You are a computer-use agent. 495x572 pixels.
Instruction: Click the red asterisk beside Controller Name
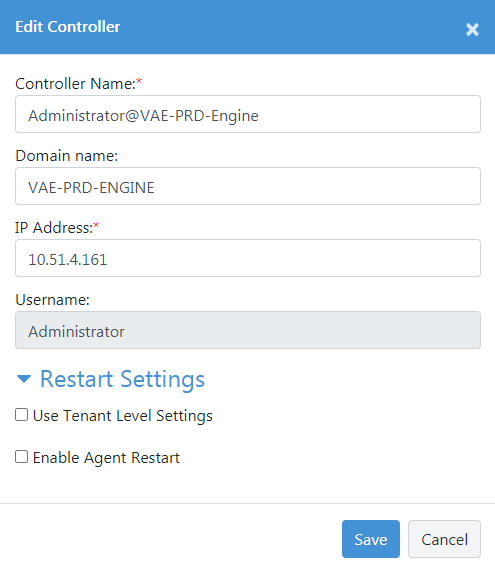point(139,81)
